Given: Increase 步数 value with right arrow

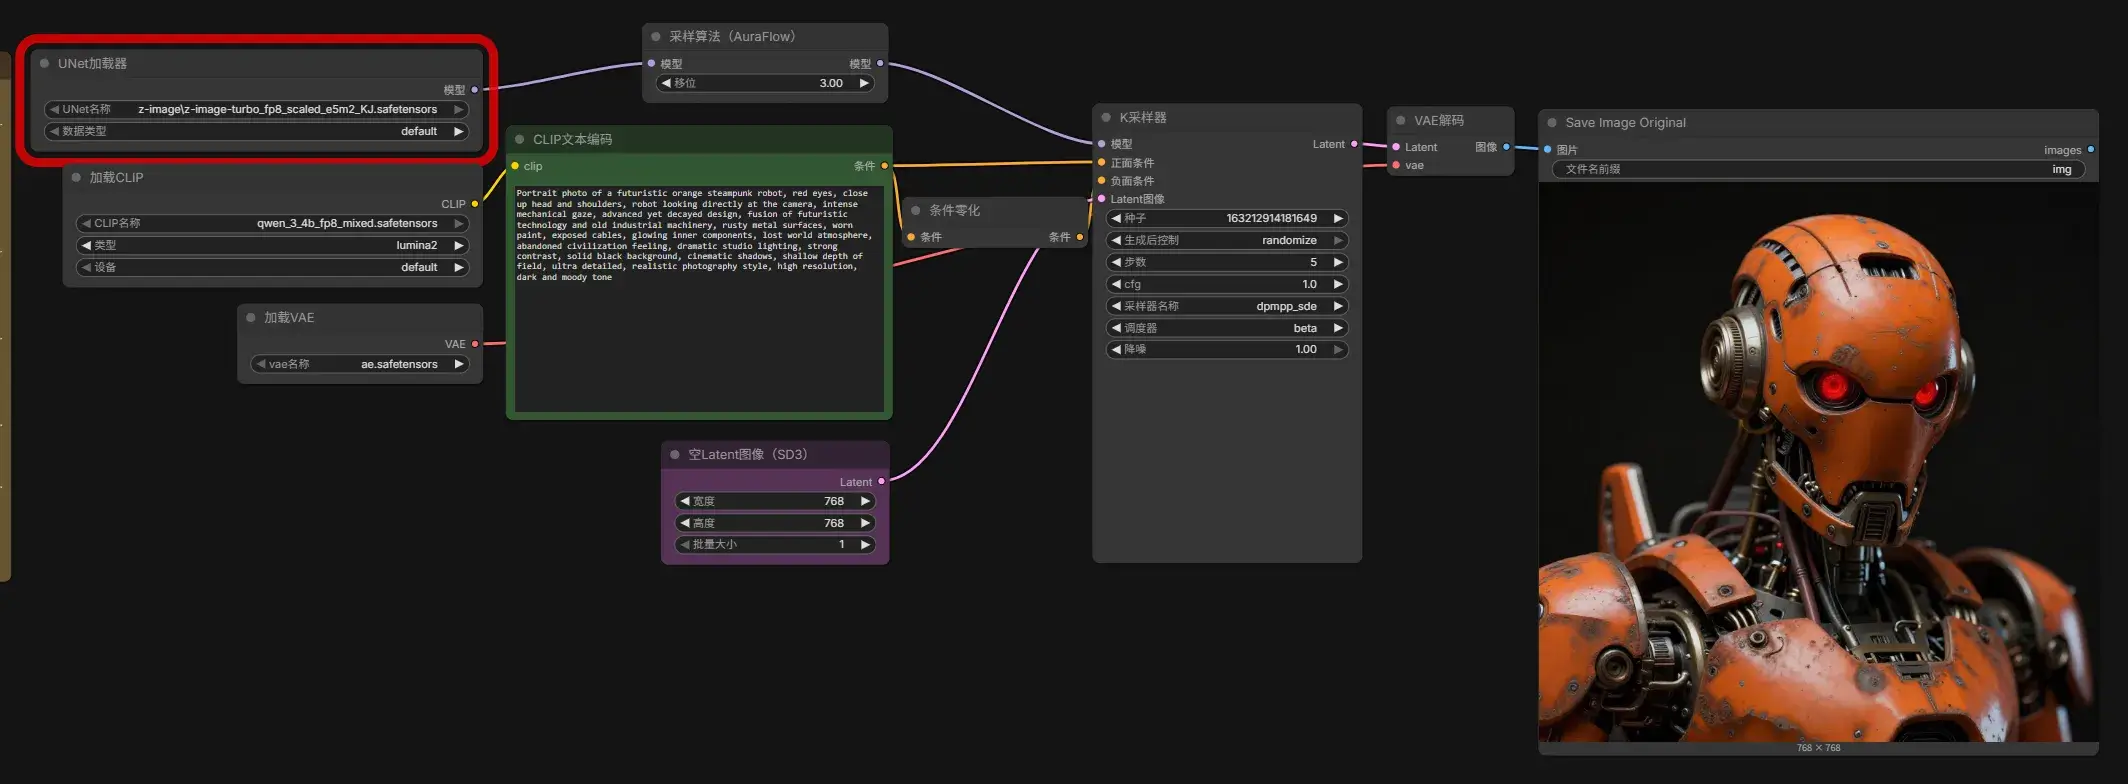Looking at the screenshot, I should point(1338,262).
